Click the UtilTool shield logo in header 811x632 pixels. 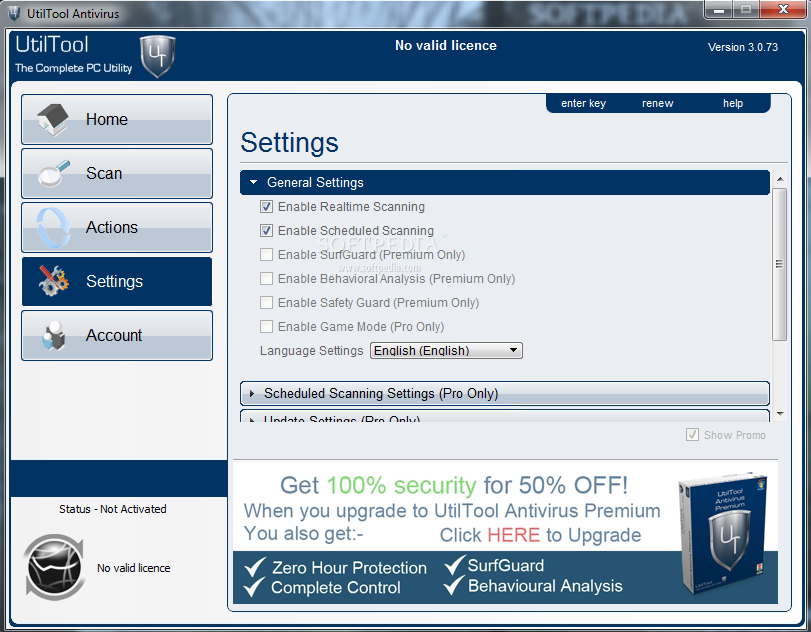point(157,56)
